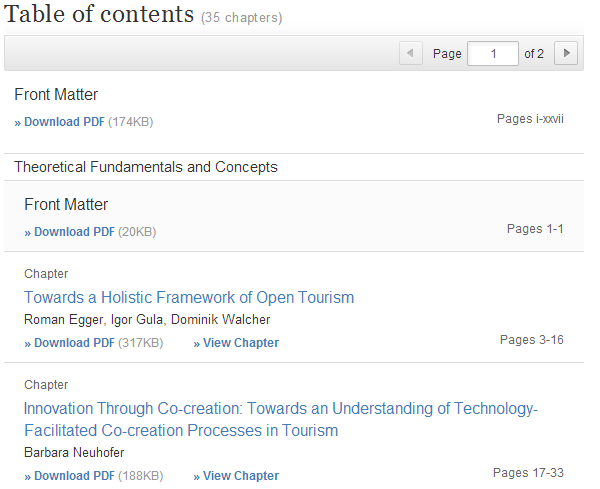
Task: Click author names Roman Egger, Igor Gula, Dominik Walcher
Action: [x=147, y=320]
